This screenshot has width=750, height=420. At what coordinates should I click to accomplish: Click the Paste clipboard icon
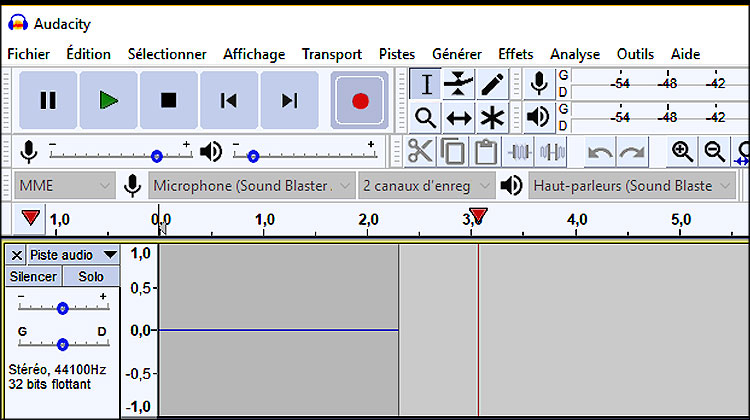pyautogui.click(x=486, y=152)
